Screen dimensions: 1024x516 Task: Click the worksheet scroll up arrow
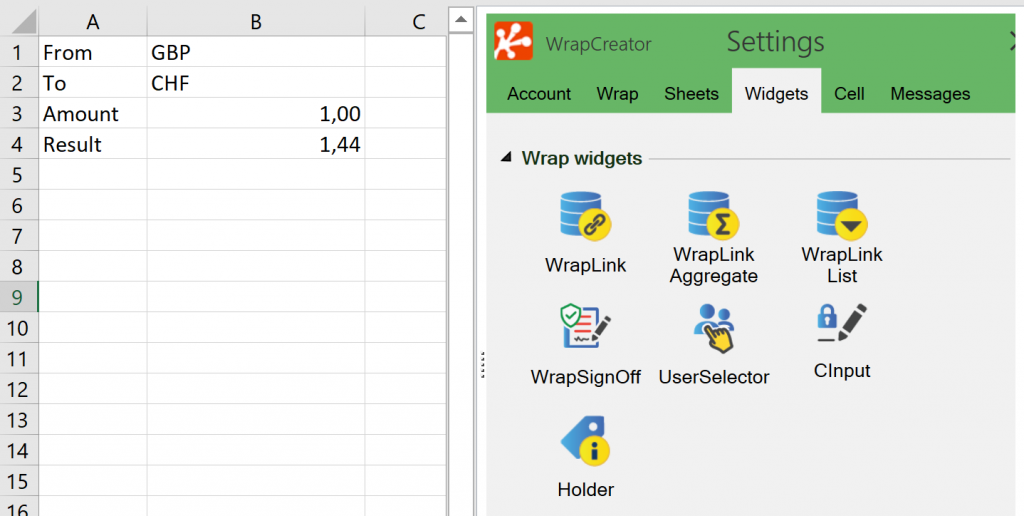[460, 20]
